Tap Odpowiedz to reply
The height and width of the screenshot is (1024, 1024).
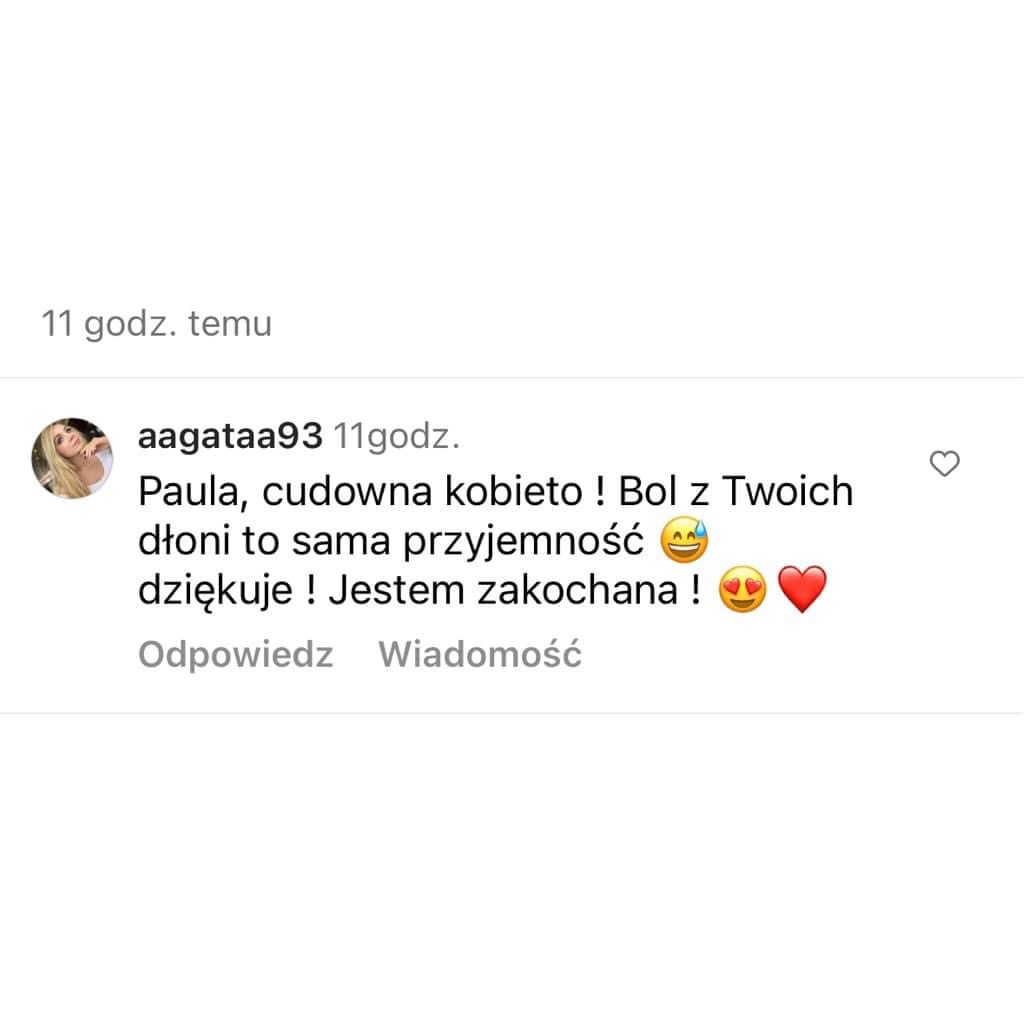pos(236,654)
